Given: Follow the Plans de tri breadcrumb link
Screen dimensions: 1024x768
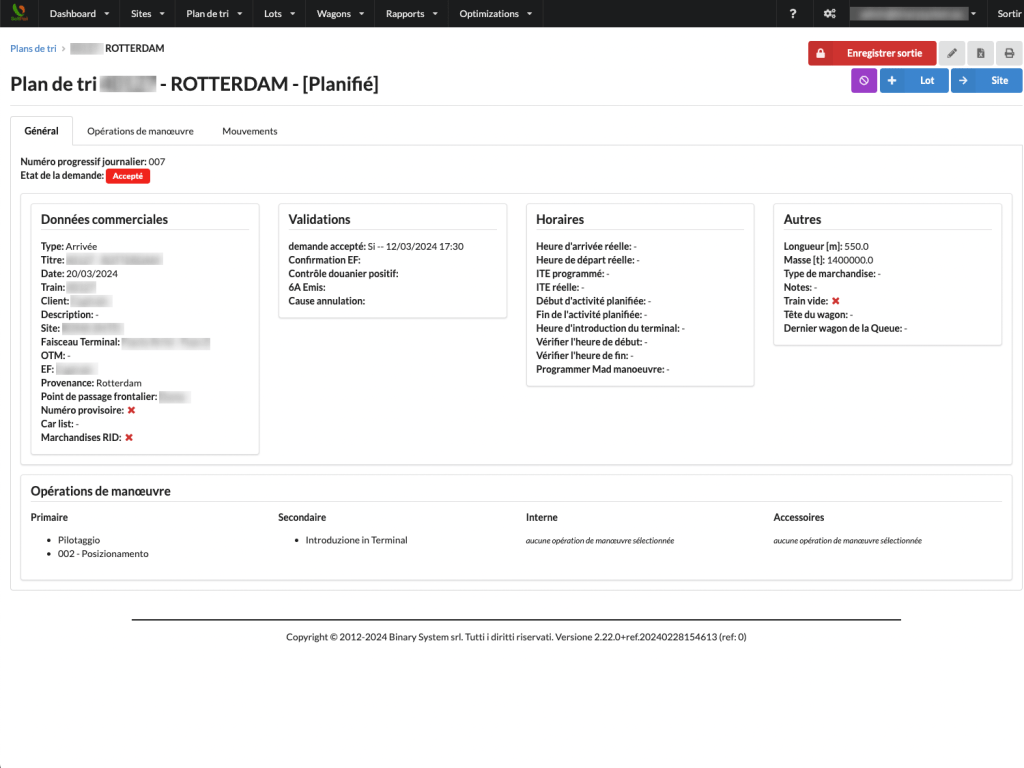Looking at the screenshot, I should (x=33, y=48).
